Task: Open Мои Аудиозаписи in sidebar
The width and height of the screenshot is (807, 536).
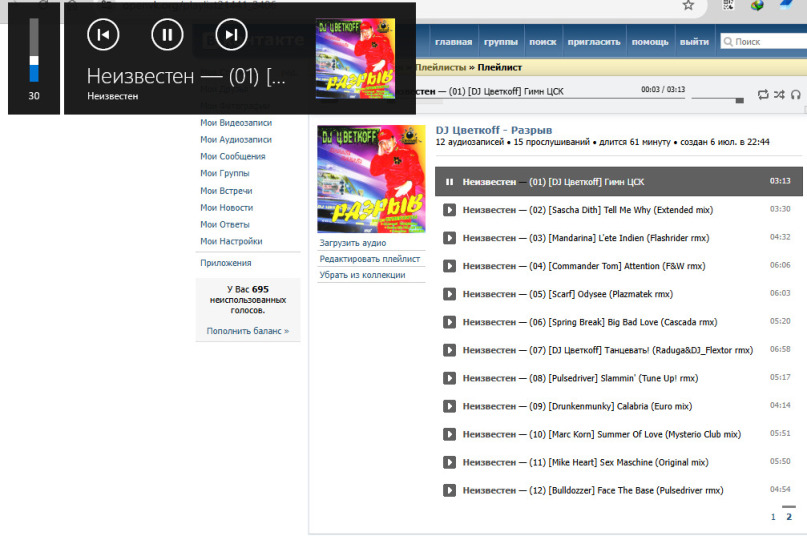Action: [236, 140]
